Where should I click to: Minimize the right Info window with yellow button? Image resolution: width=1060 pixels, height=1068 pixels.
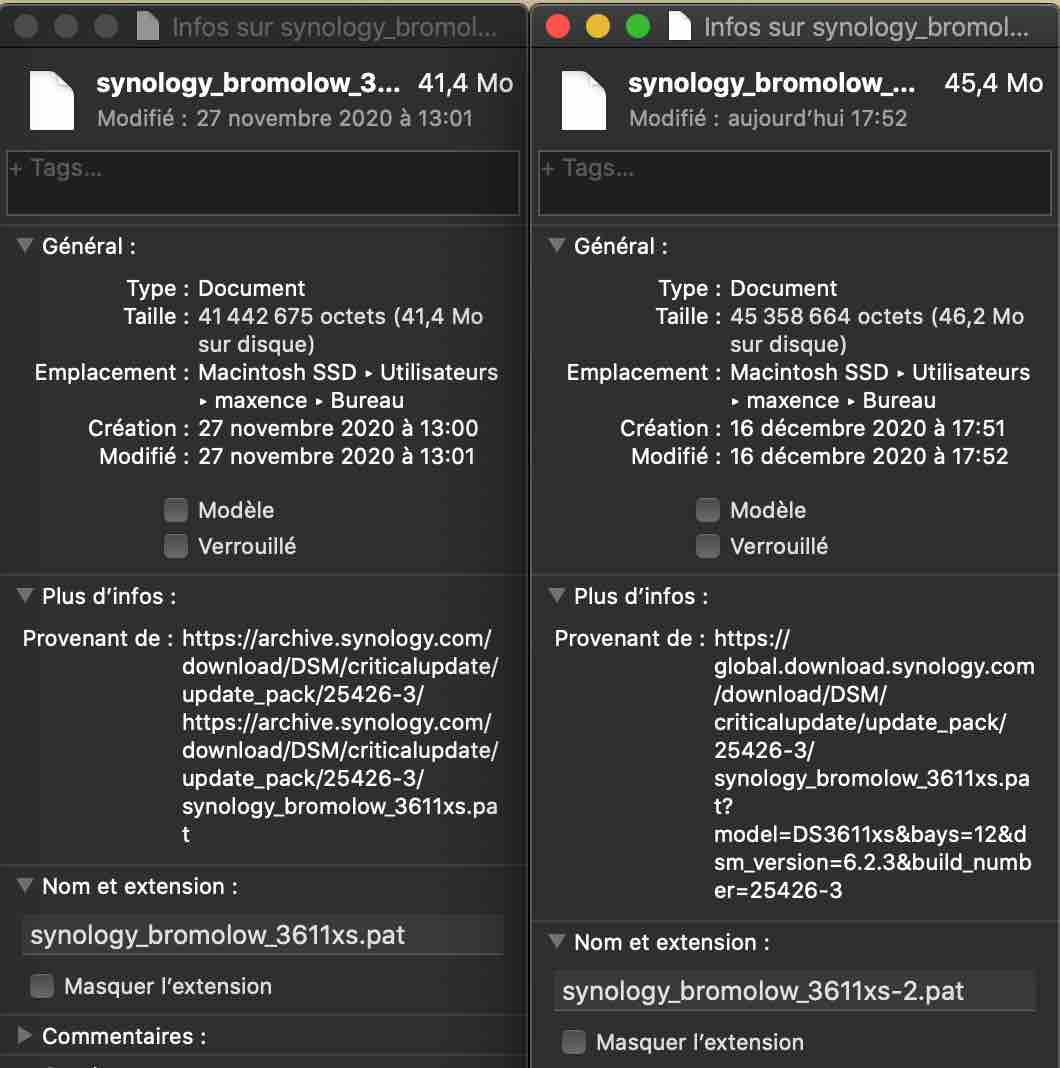click(597, 27)
